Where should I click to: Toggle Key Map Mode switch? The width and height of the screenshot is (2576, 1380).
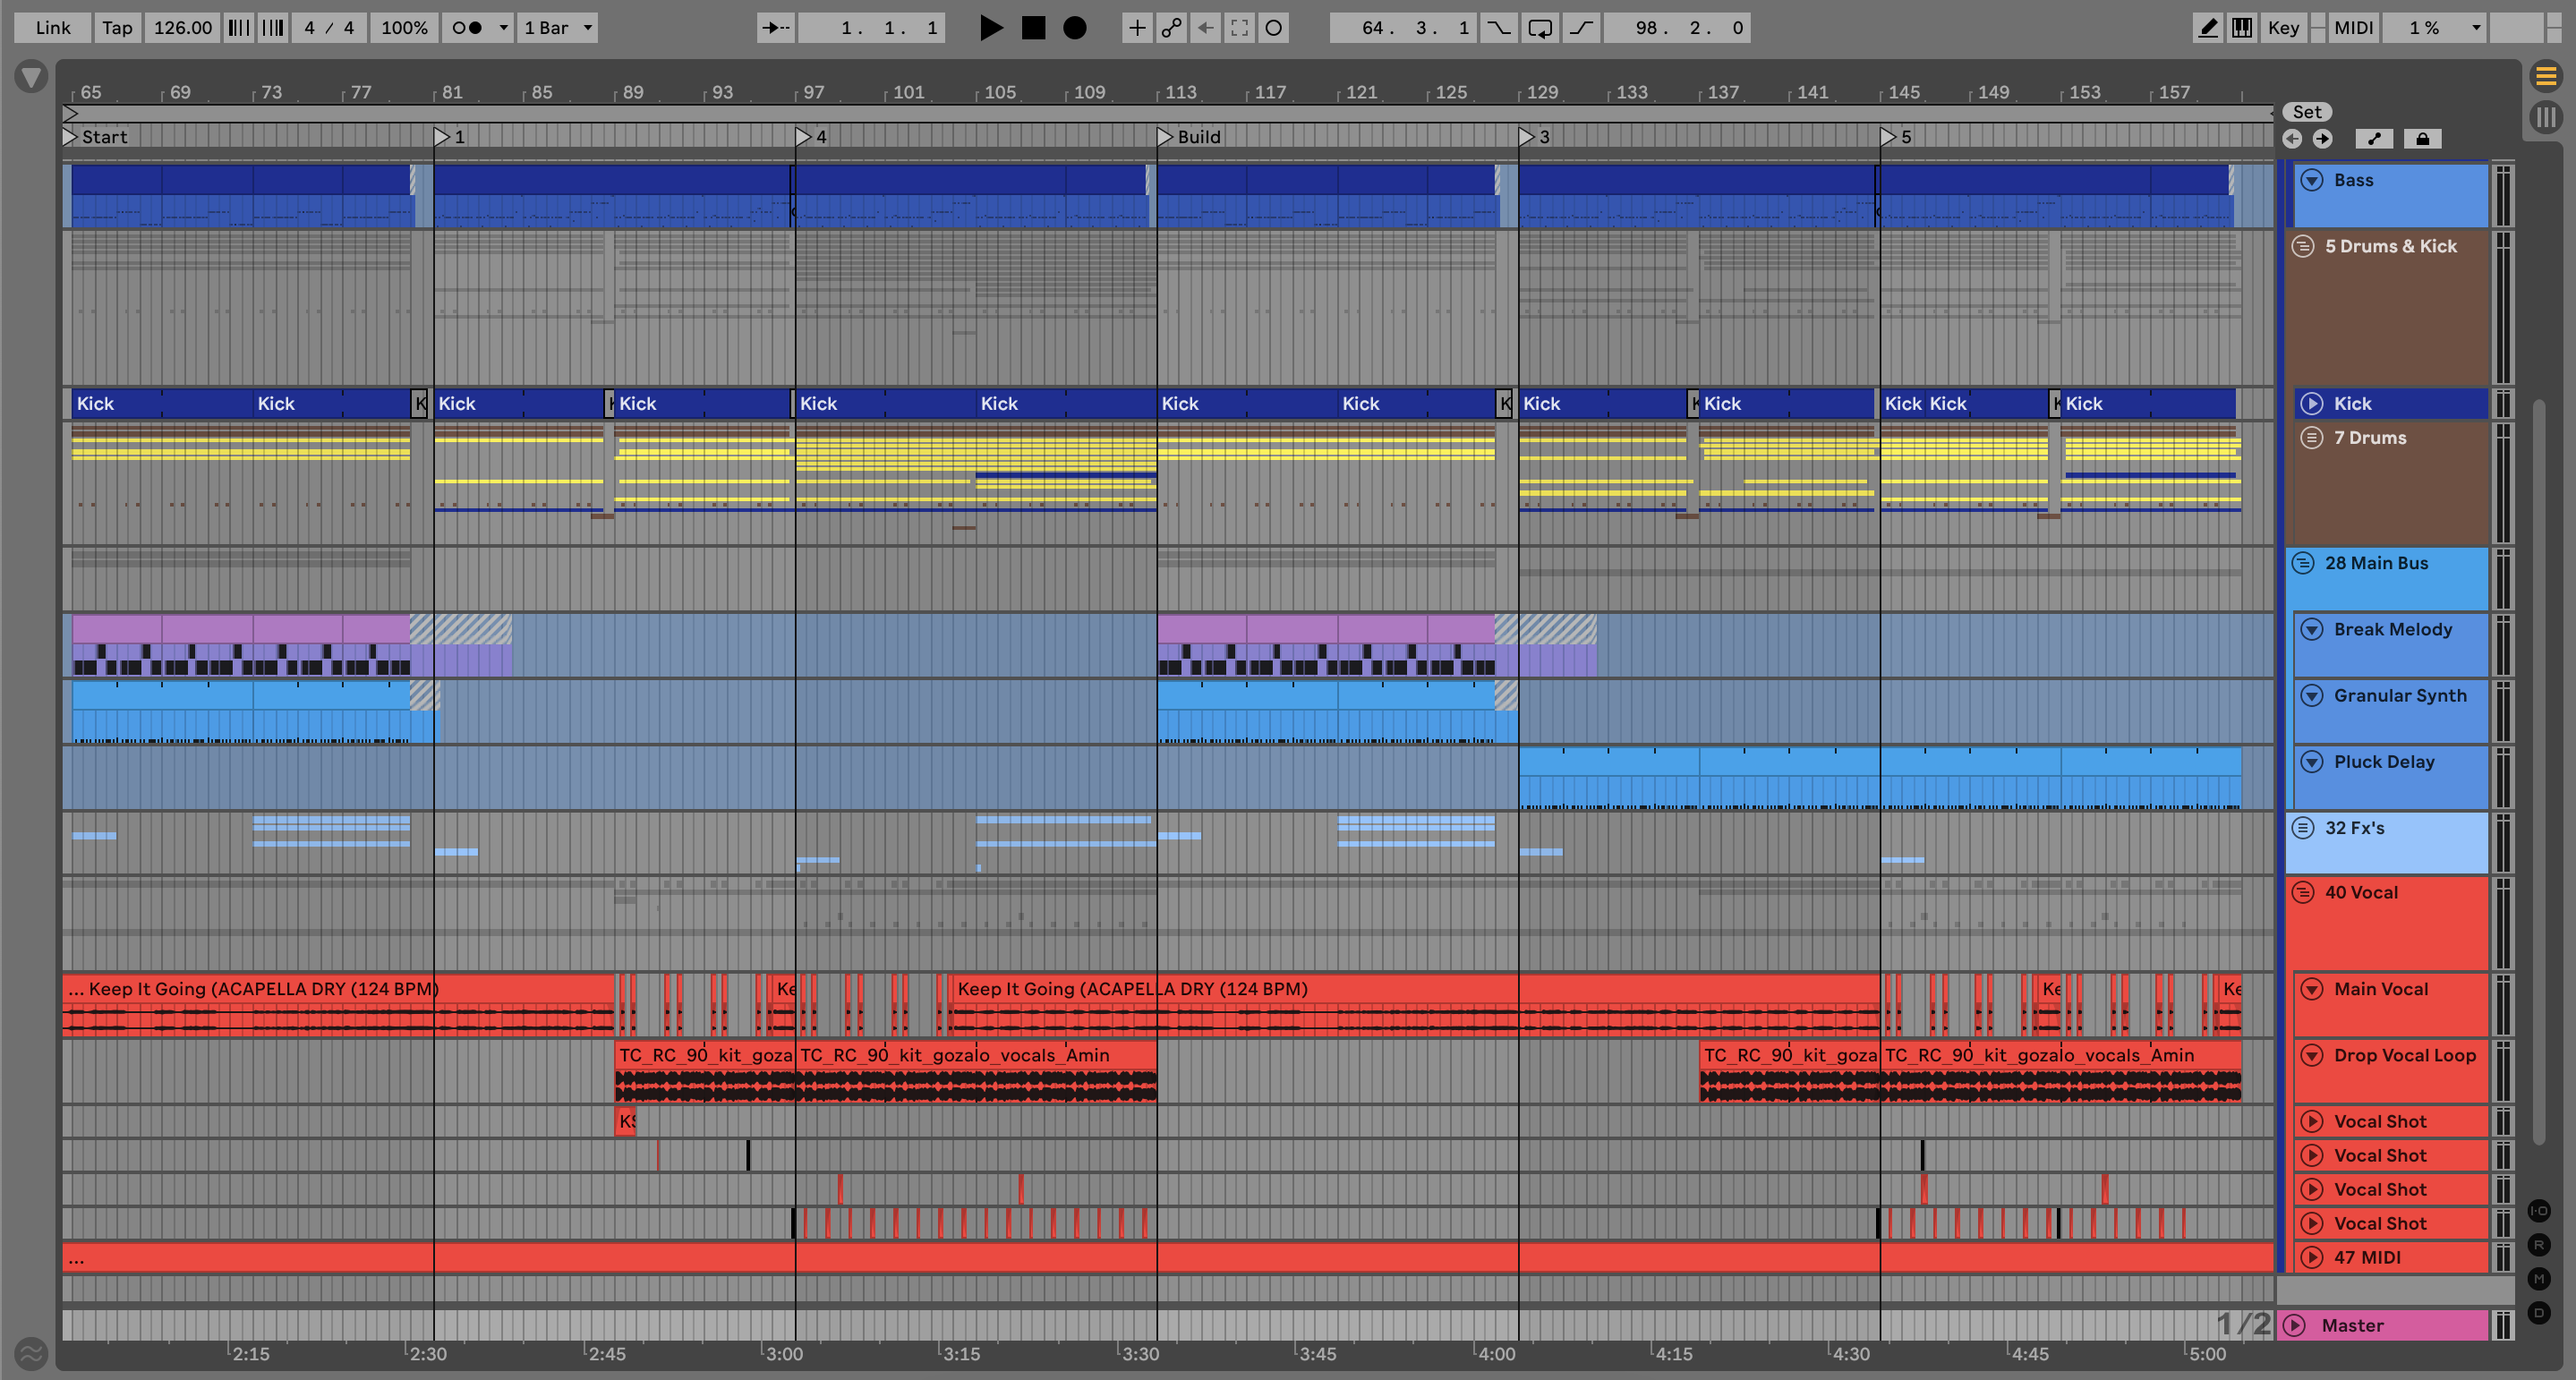[x=2283, y=28]
